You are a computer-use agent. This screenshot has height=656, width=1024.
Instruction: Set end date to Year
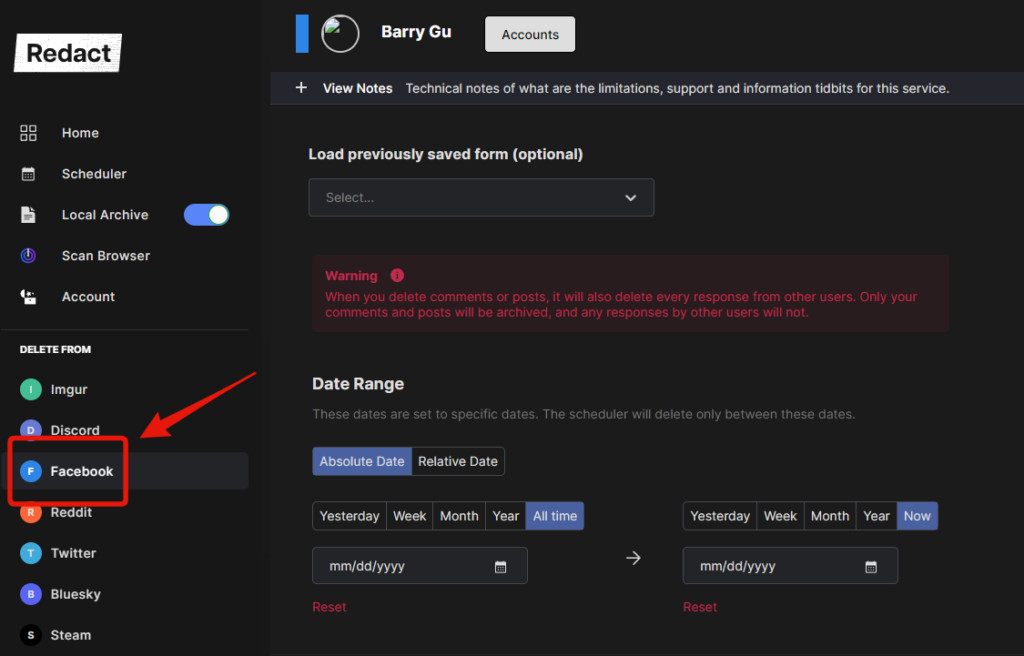click(x=876, y=516)
